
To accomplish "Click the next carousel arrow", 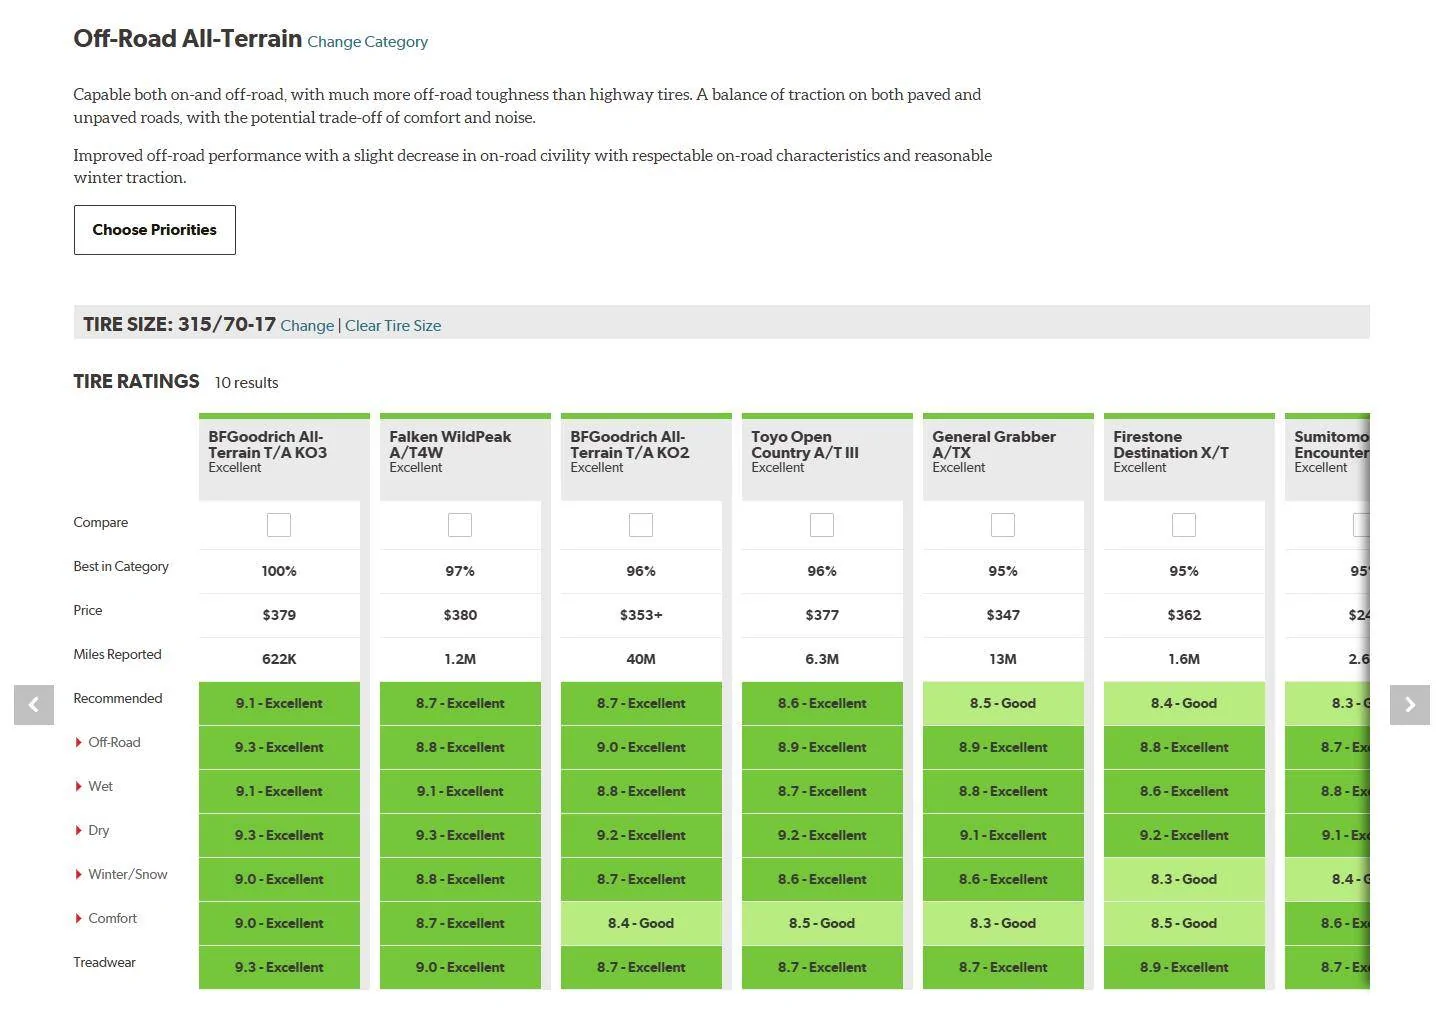I will [x=1410, y=705].
